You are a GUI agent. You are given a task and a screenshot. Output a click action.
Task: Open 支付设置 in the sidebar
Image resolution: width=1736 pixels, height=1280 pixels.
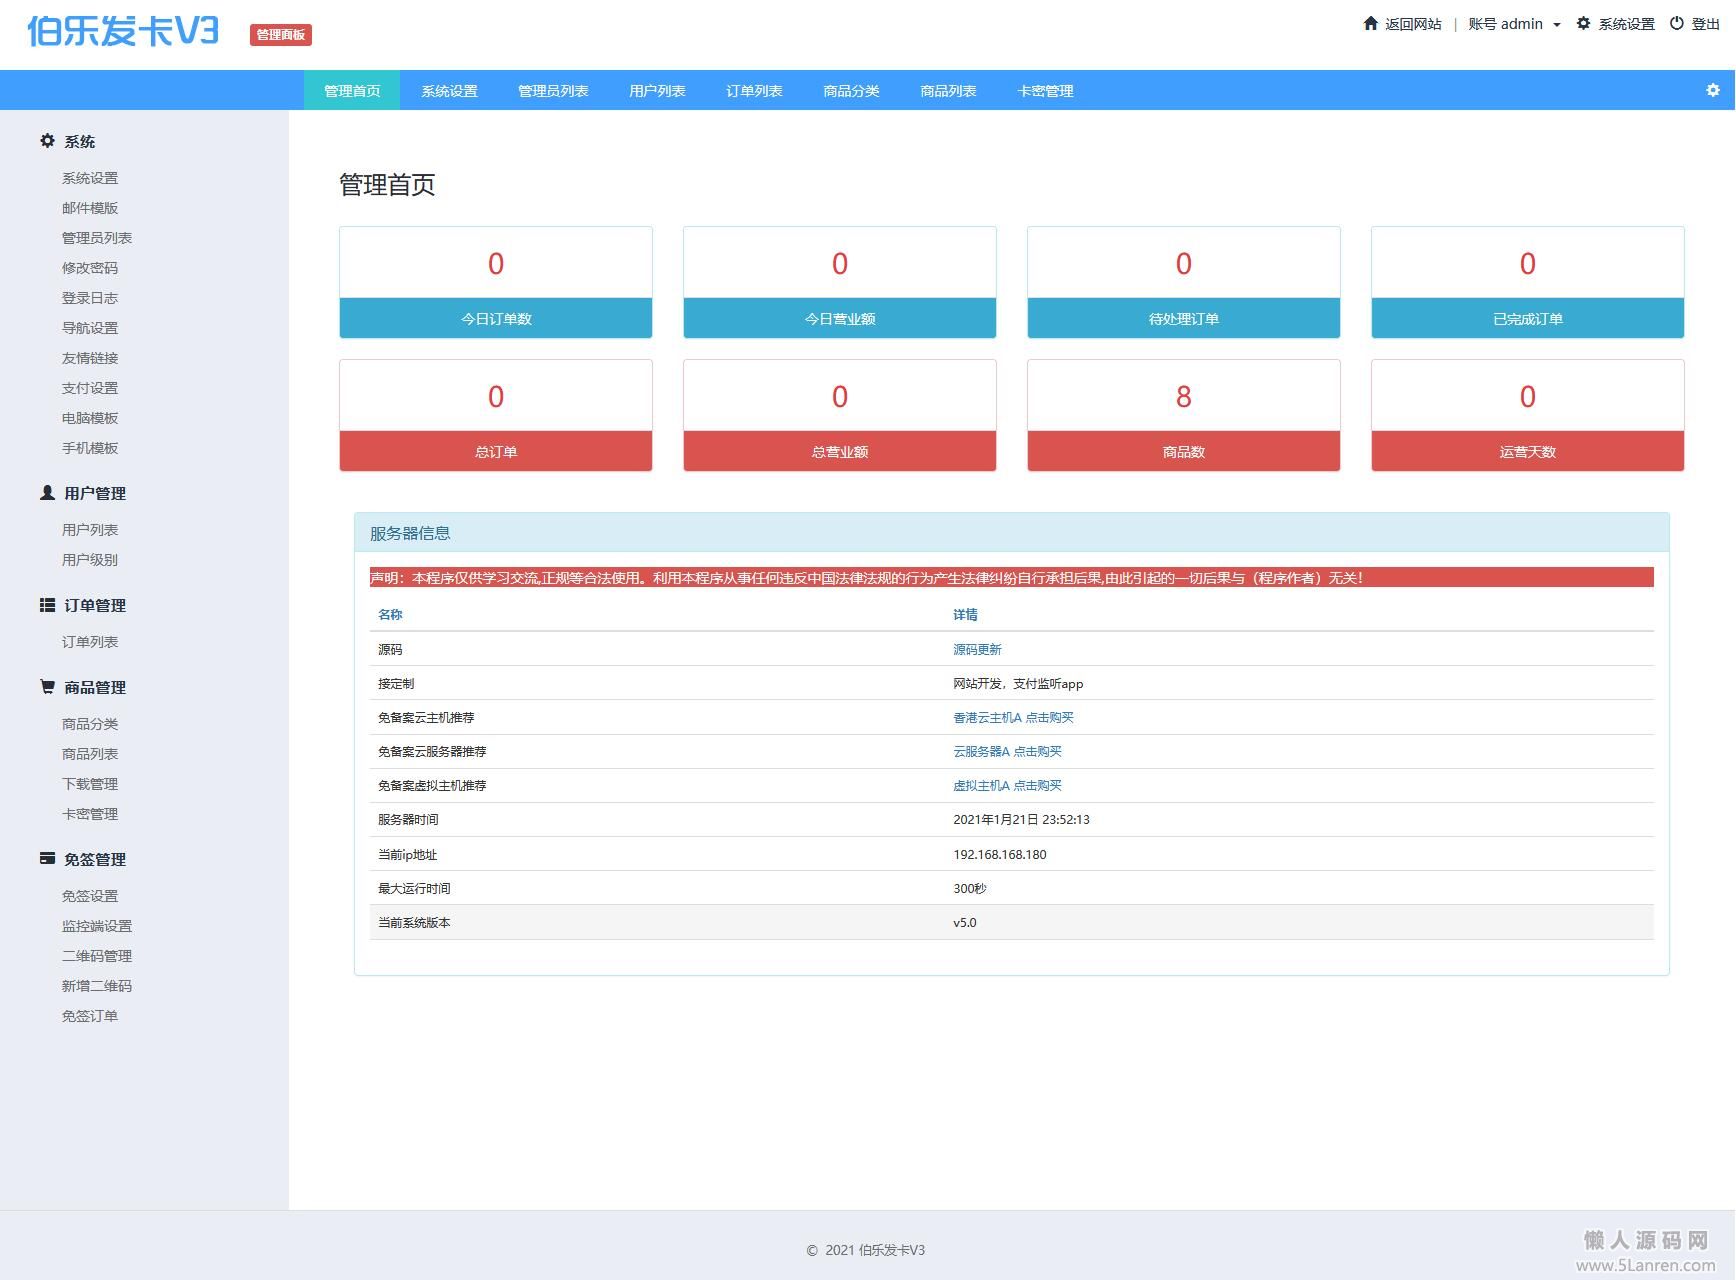pos(90,388)
